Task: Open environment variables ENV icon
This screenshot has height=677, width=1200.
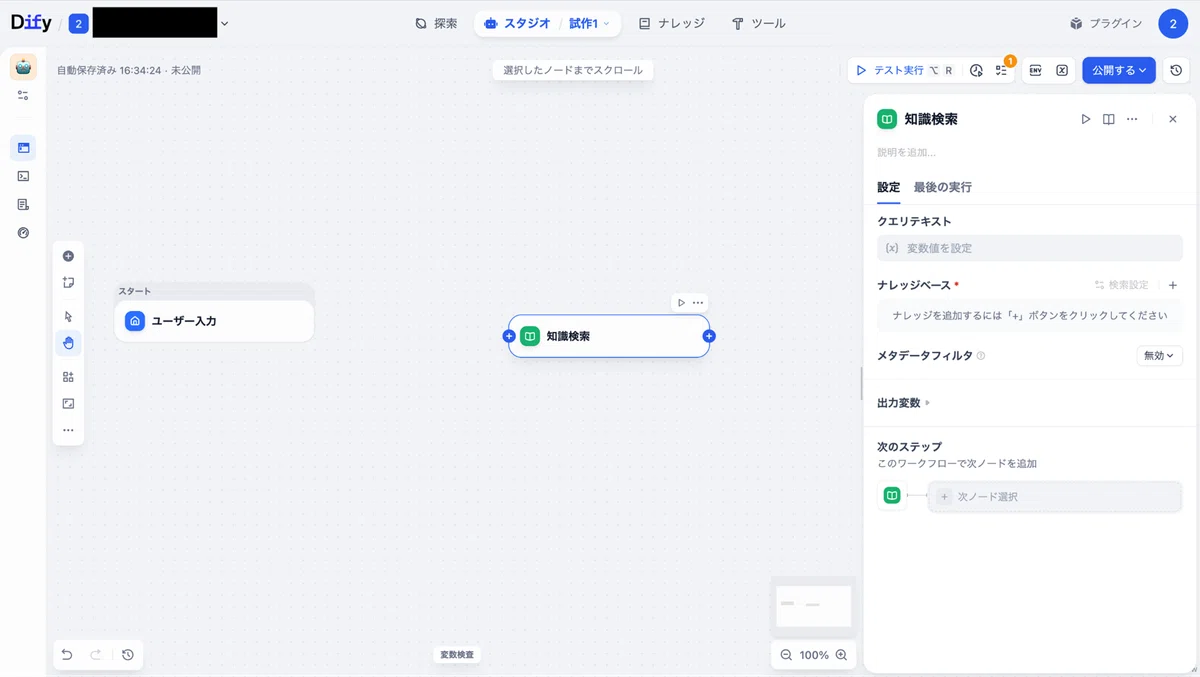Action: click(1035, 71)
